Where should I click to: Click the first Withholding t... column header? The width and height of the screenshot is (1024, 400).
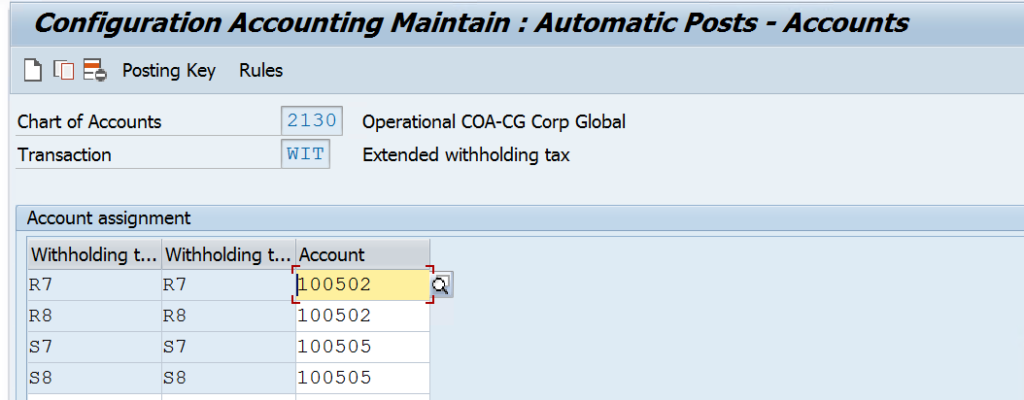94,254
